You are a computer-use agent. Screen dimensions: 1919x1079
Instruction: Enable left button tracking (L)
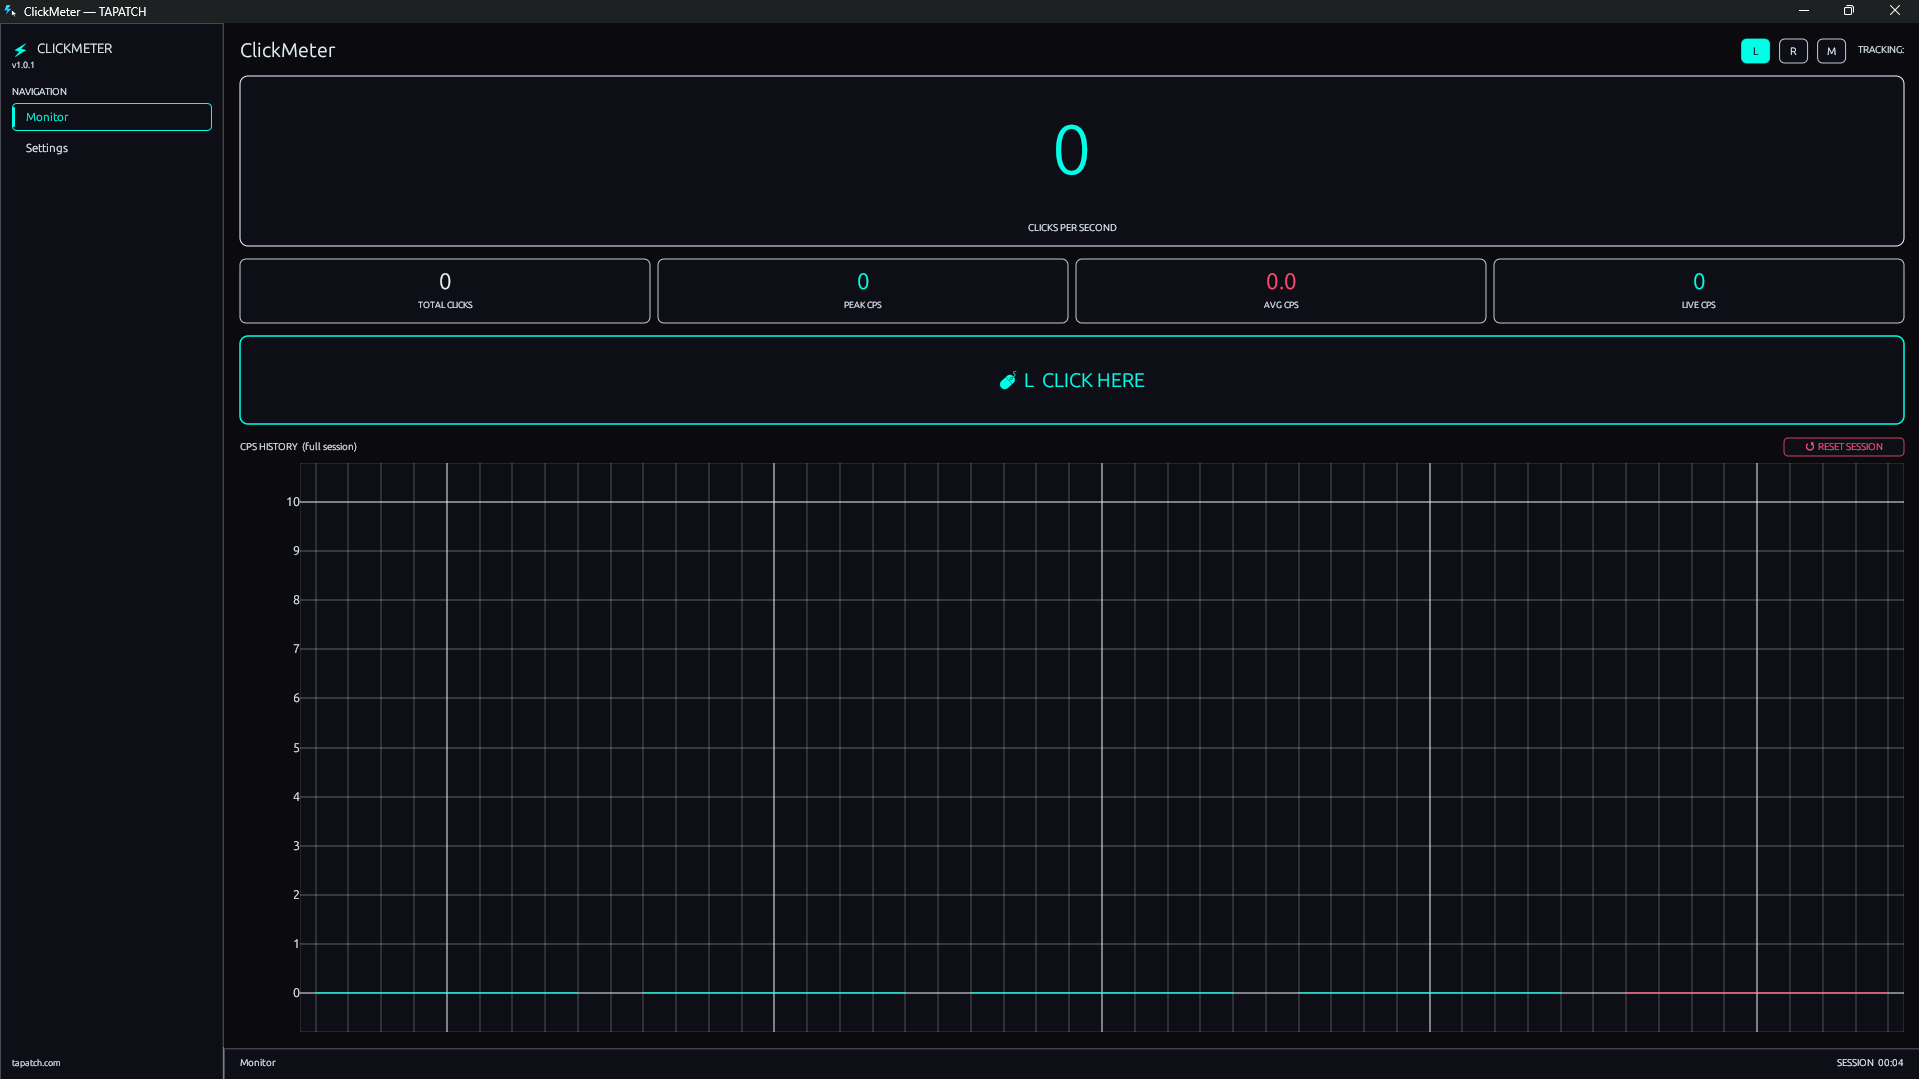click(1755, 51)
